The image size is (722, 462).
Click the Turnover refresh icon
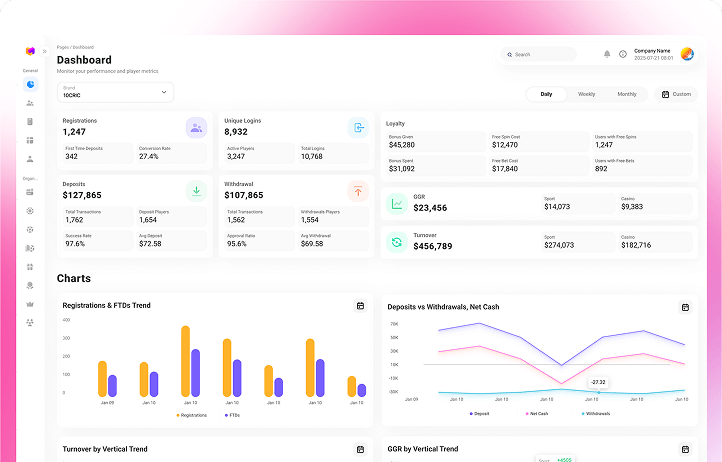click(397, 242)
